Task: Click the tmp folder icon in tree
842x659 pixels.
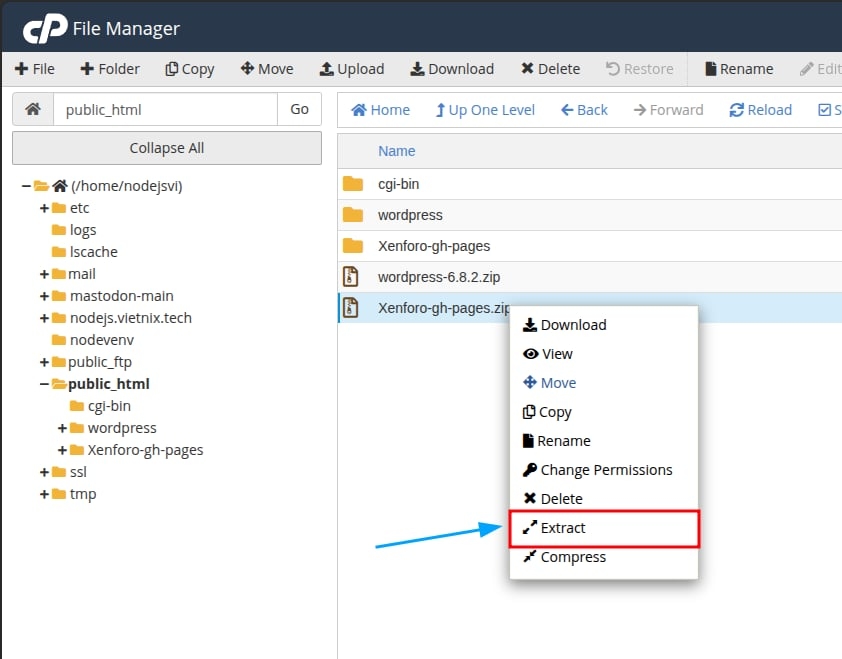Action: 59,494
